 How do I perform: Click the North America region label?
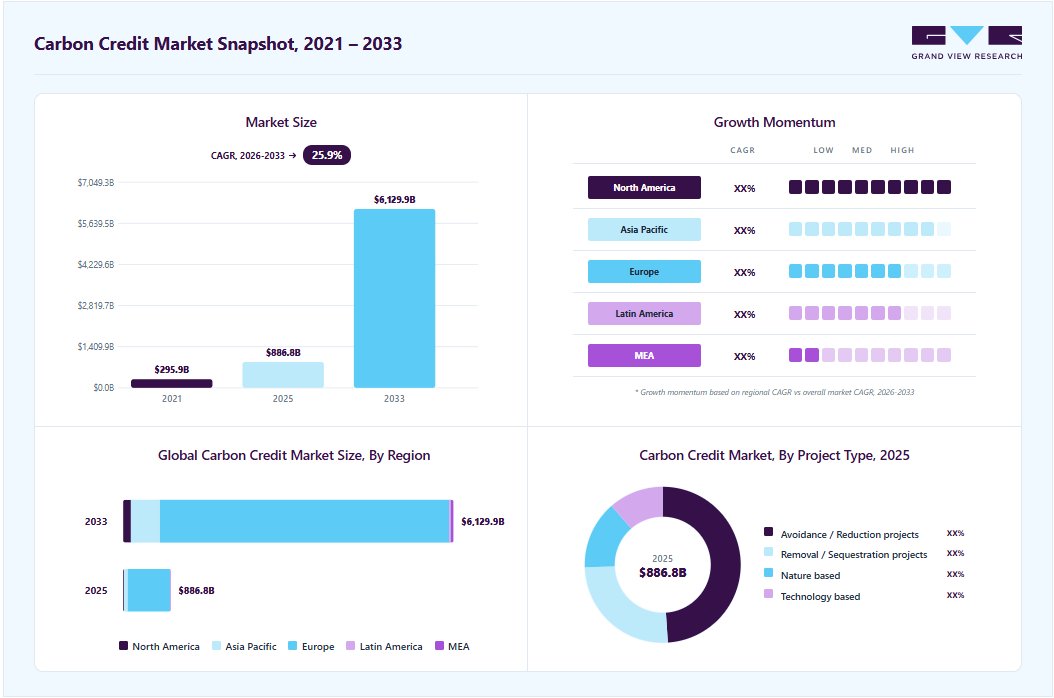pyautogui.click(x=644, y=188)
